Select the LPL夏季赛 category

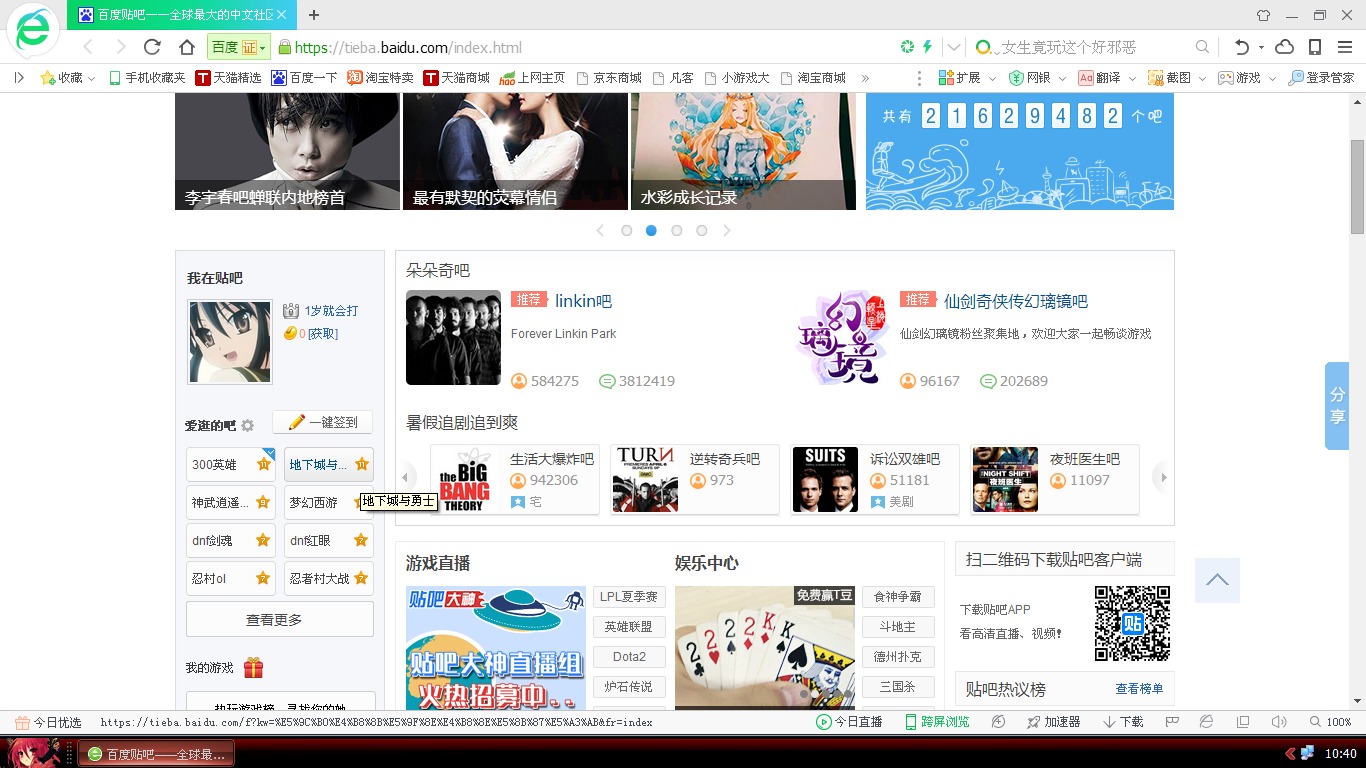(x=629, y=597)
